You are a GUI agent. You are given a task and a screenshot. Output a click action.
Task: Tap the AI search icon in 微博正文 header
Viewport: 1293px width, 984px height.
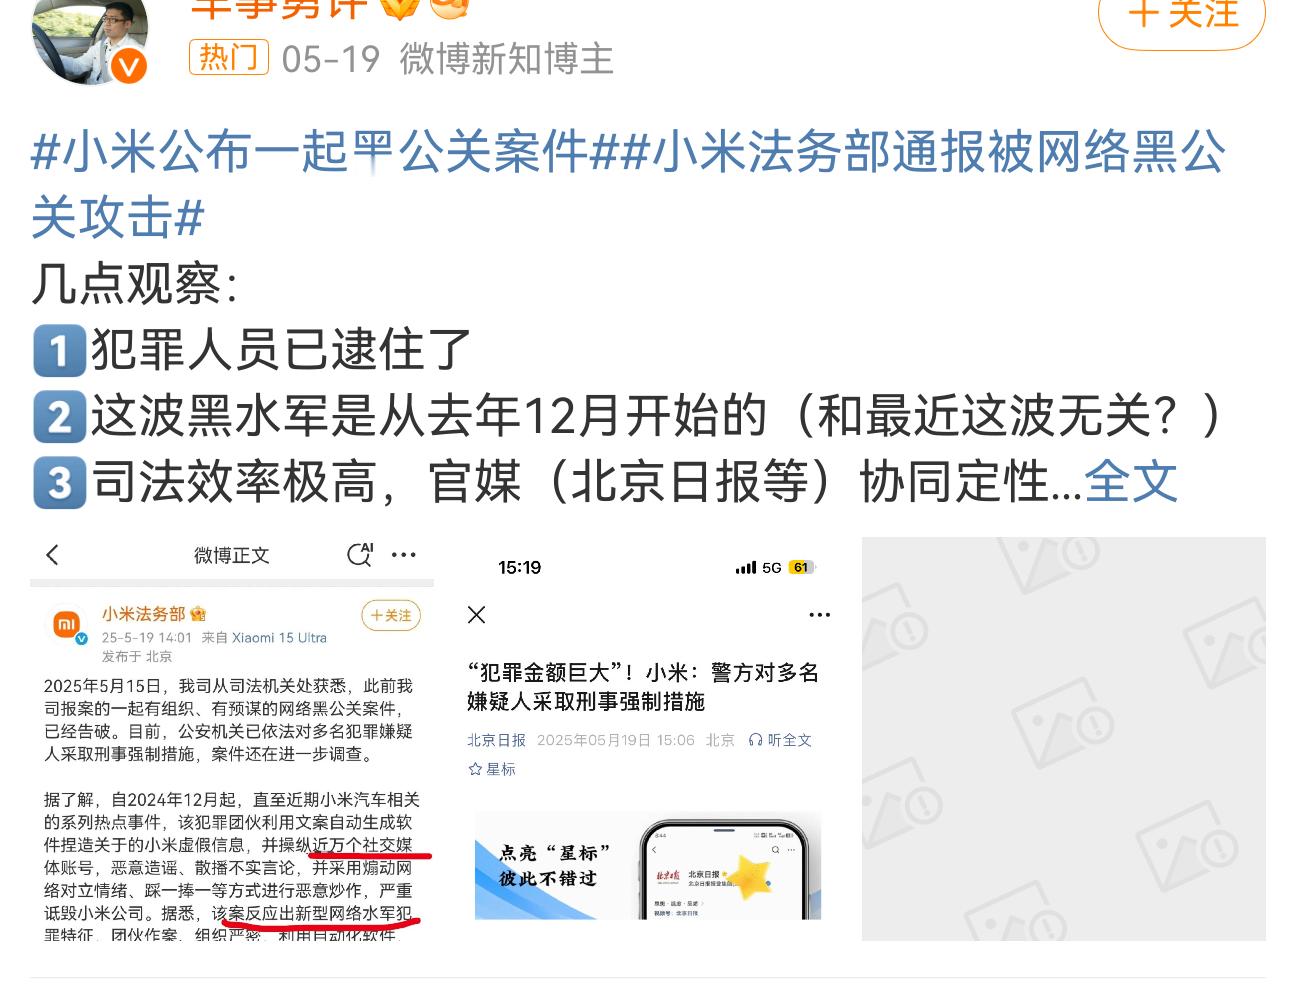point(360,555)
